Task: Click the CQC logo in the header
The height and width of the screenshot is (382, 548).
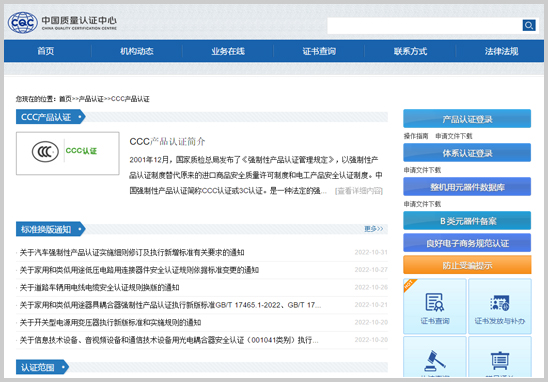Action: point(62,22)
